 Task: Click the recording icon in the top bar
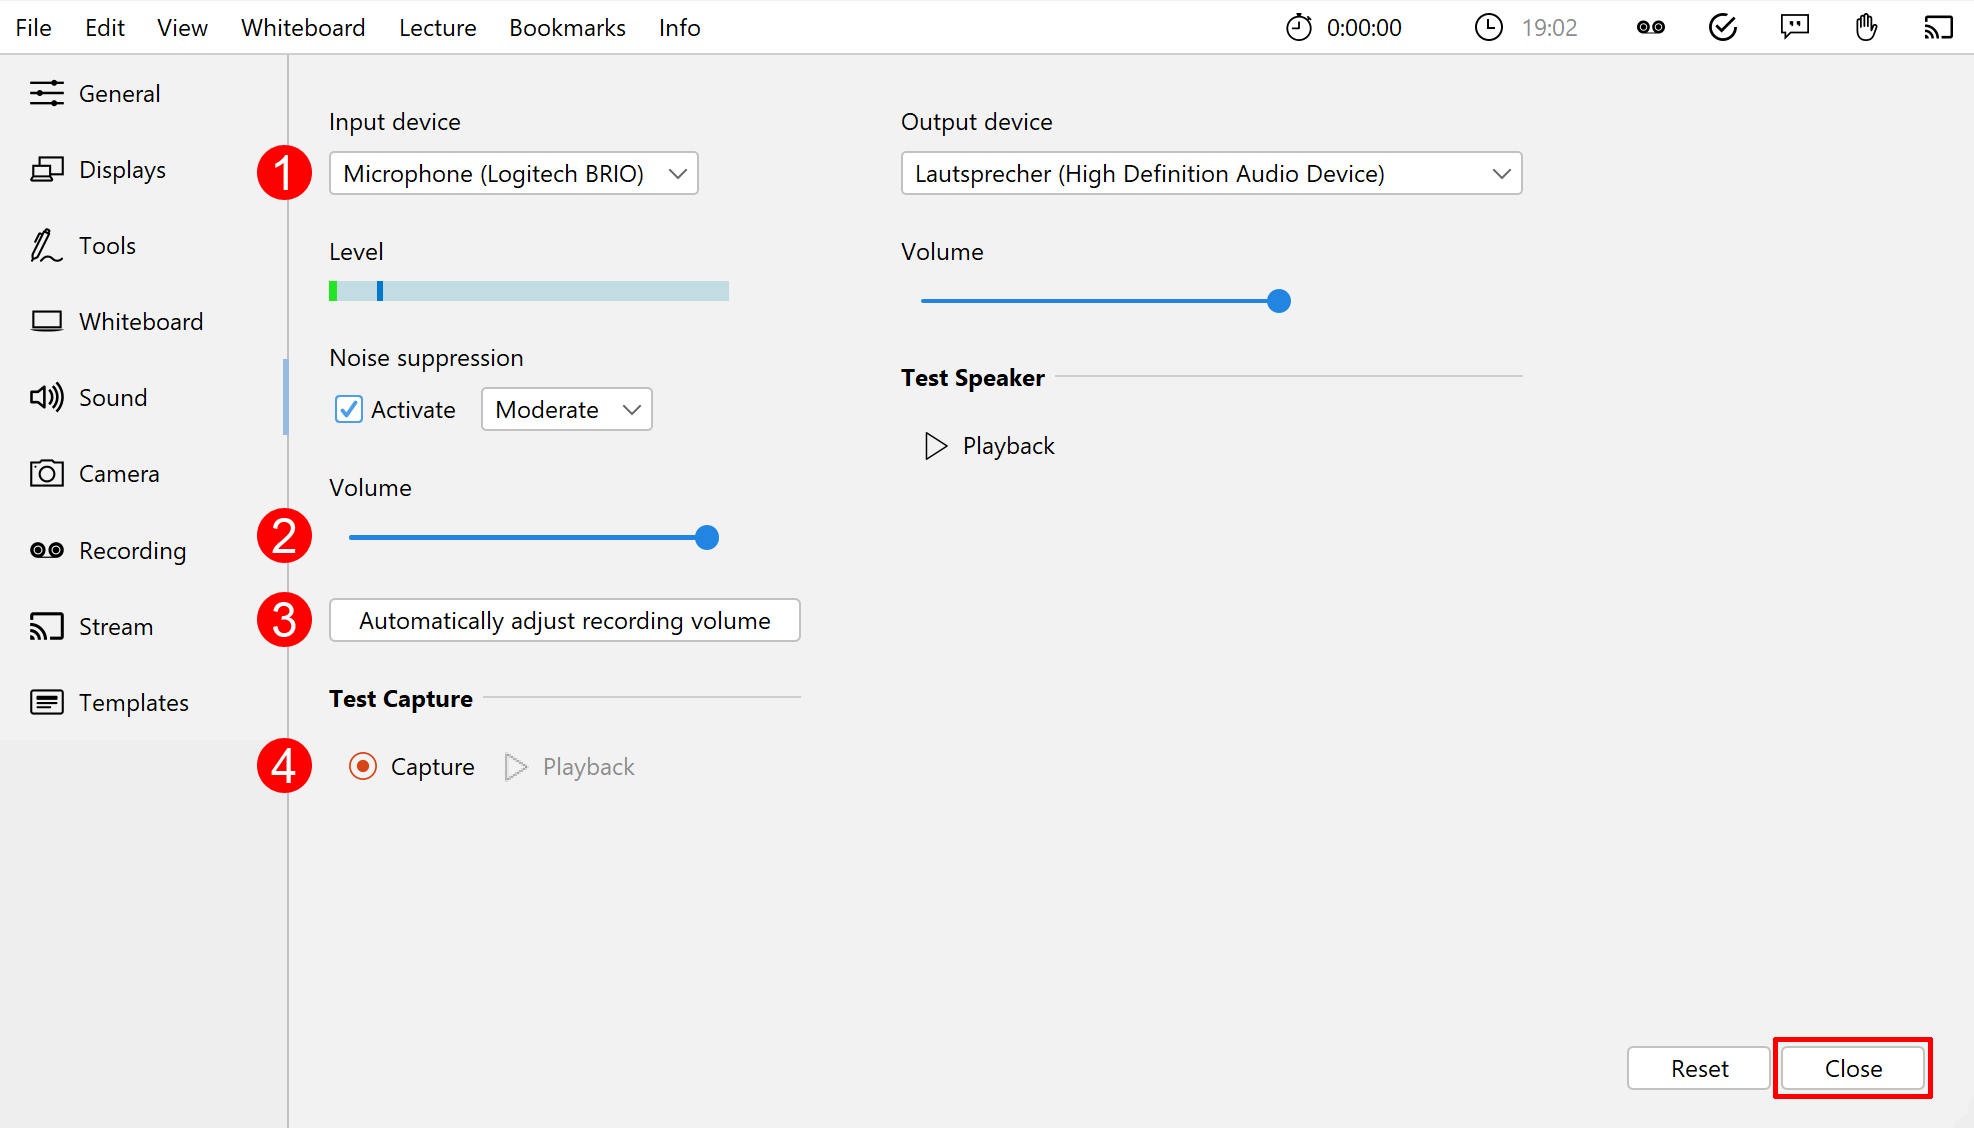[x=1650, y=27]
